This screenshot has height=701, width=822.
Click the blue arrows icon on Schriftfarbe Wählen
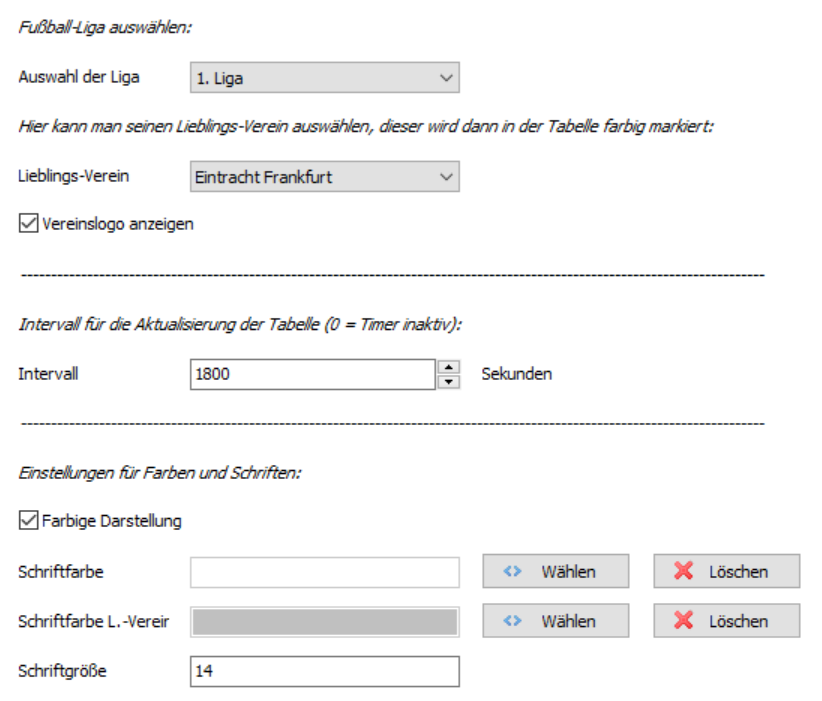[512, 571]
